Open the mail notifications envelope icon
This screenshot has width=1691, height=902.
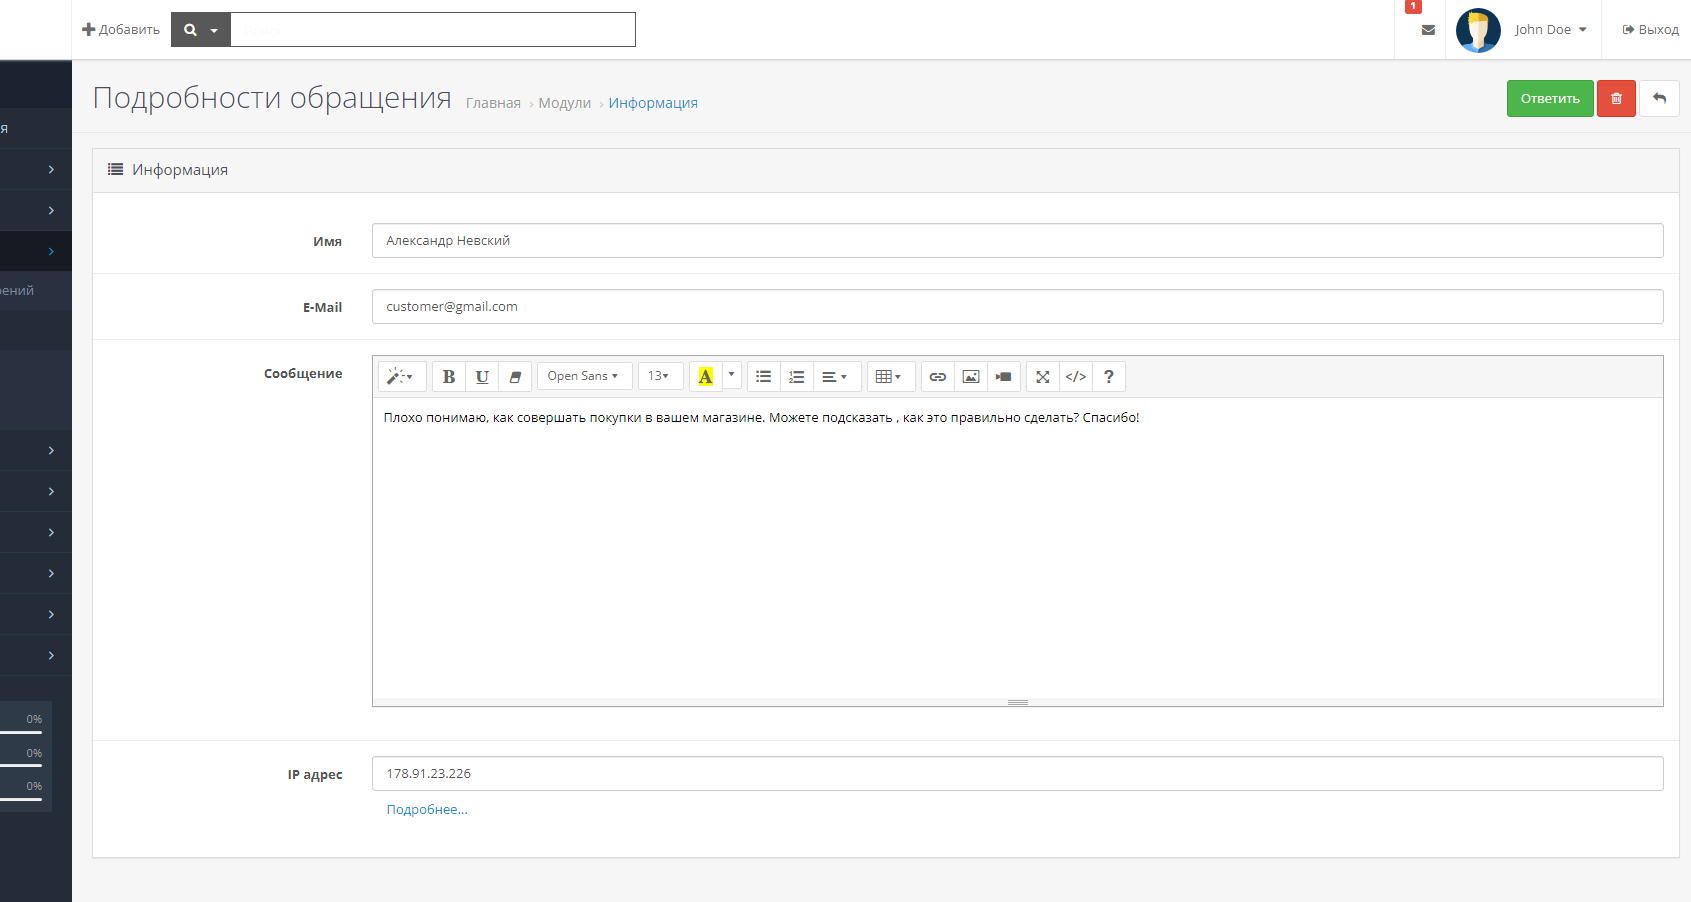(1428, 30)
